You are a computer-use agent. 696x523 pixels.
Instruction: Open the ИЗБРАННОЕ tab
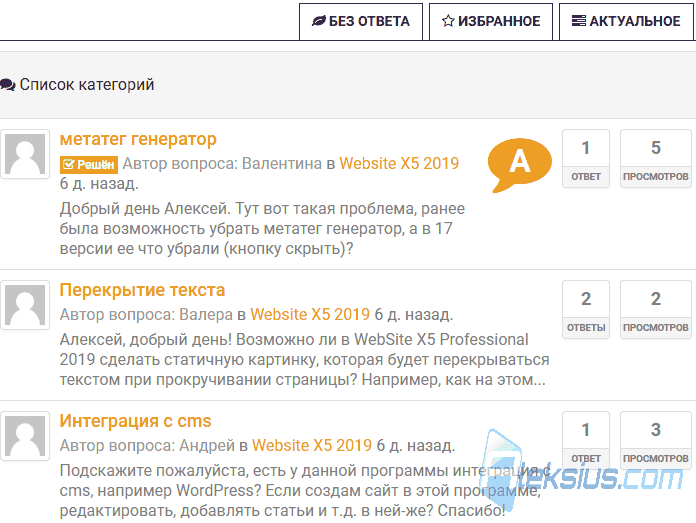coord(491,21)
